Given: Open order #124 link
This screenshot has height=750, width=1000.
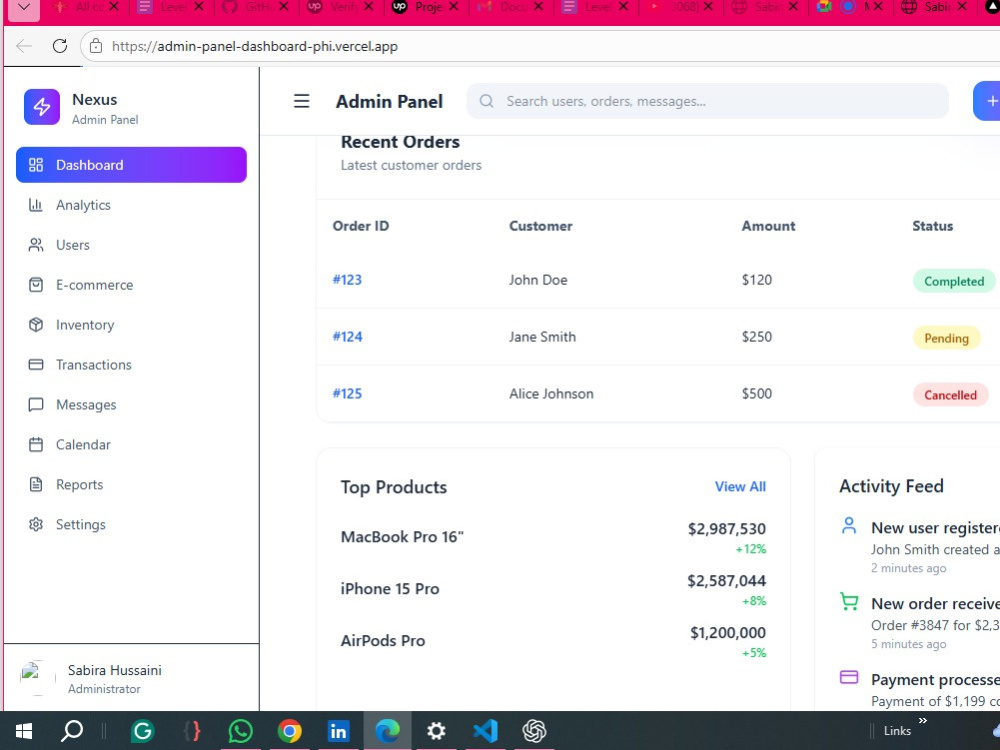Looking at the screenshot, I should [x=347, y=336].
